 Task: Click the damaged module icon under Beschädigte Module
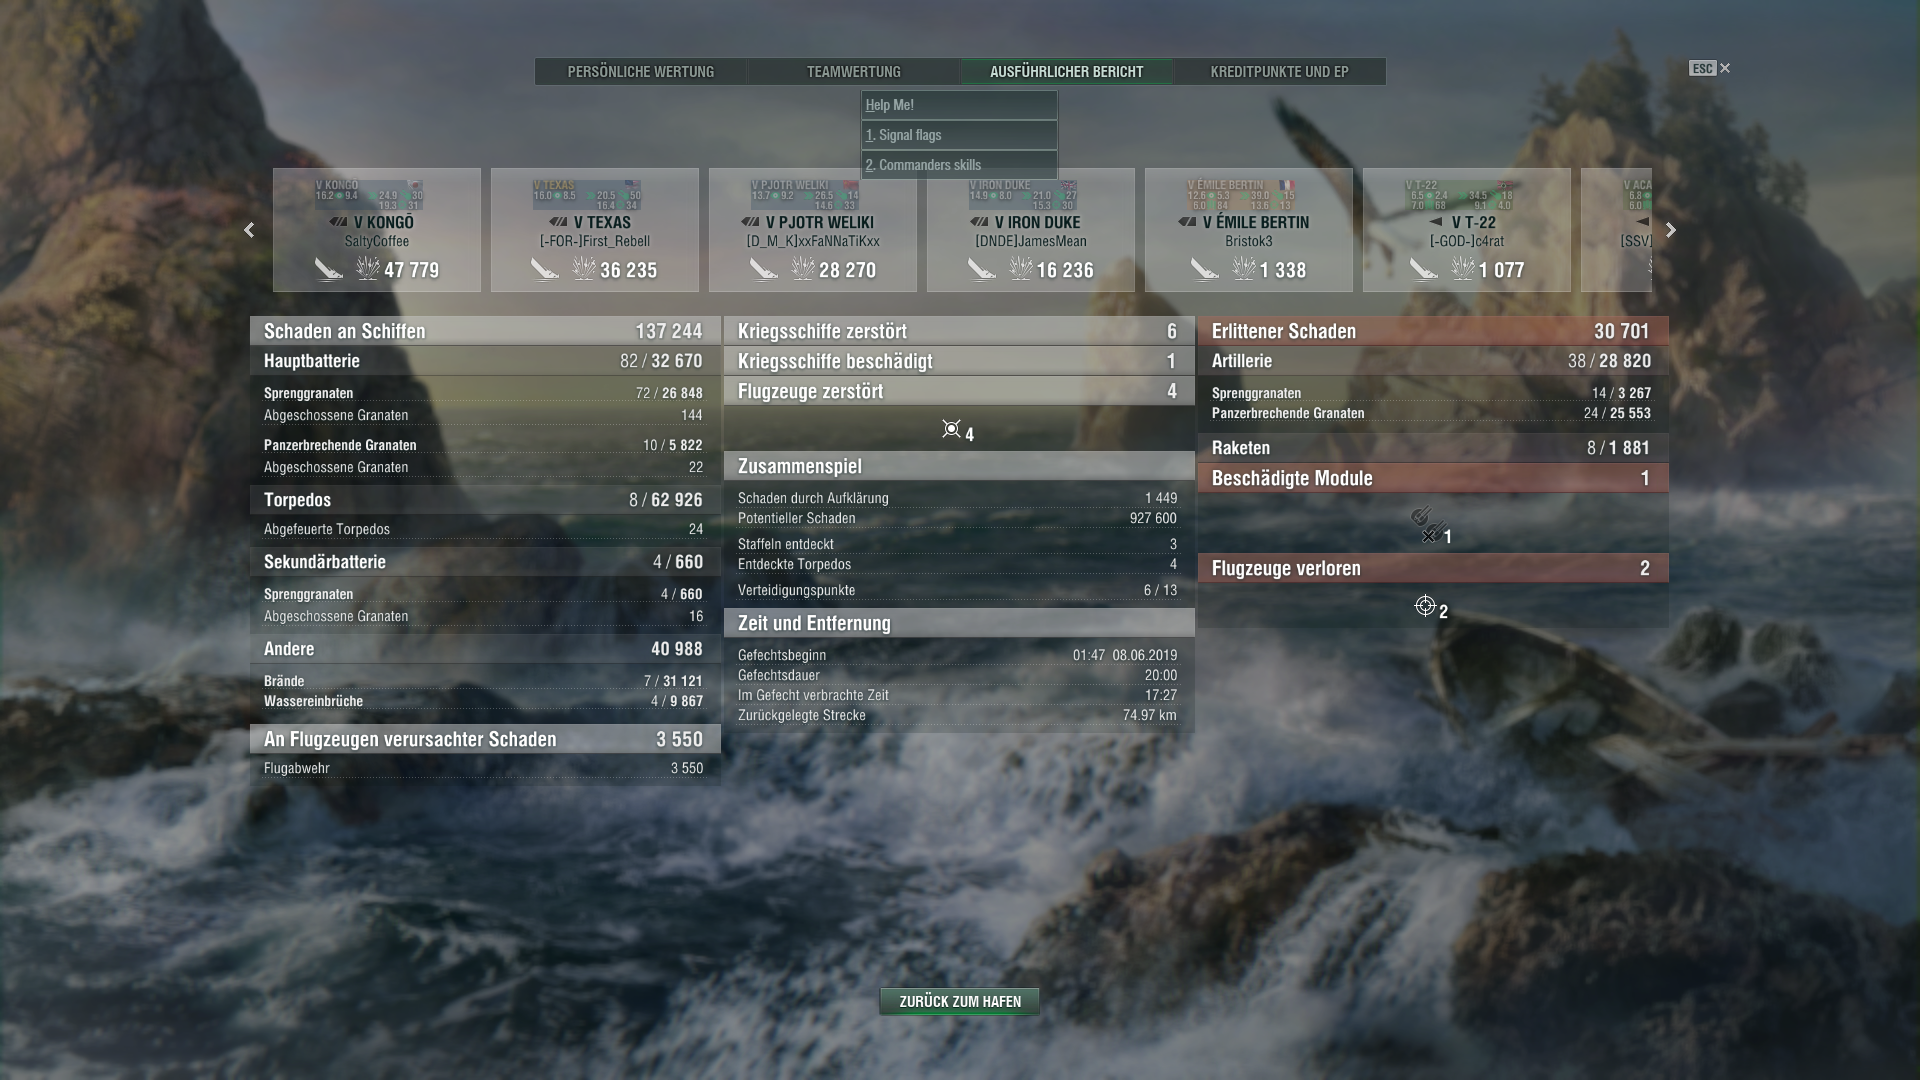click(1427, 525)
